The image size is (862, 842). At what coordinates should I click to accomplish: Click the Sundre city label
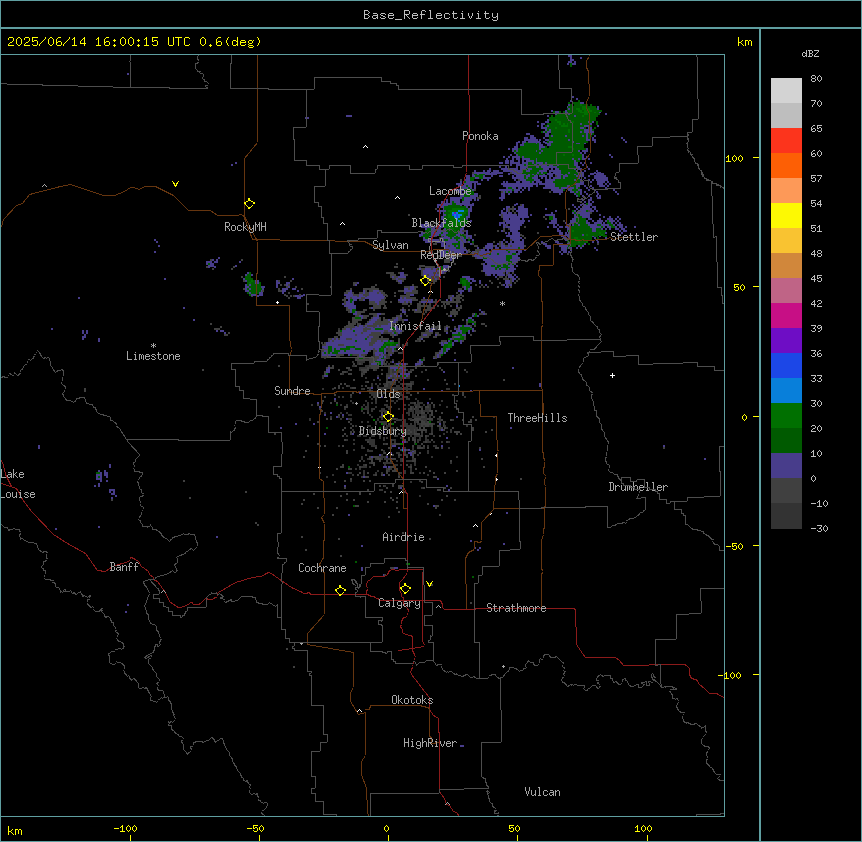[x=292, y=391]
